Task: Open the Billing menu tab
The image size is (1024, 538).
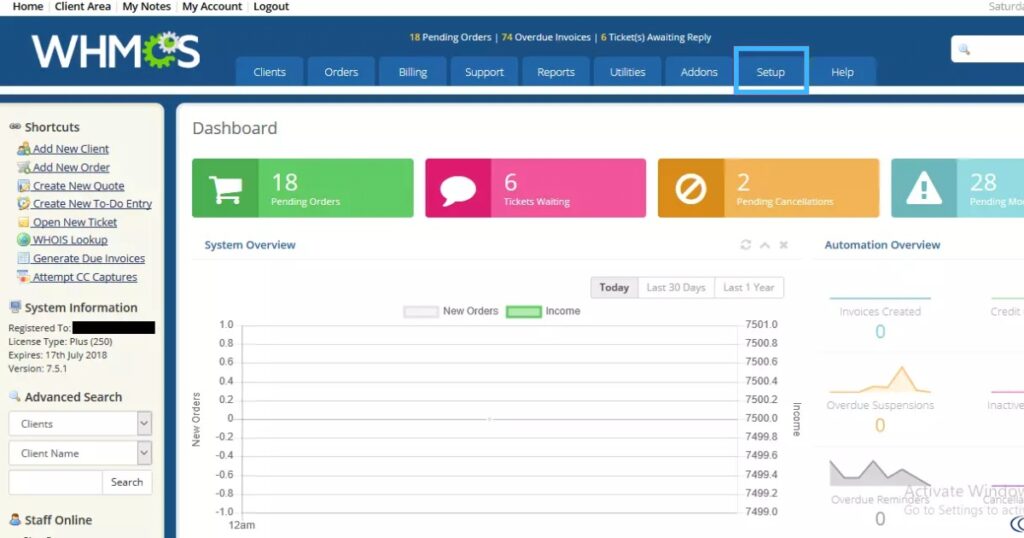Action: click(413, 72)
